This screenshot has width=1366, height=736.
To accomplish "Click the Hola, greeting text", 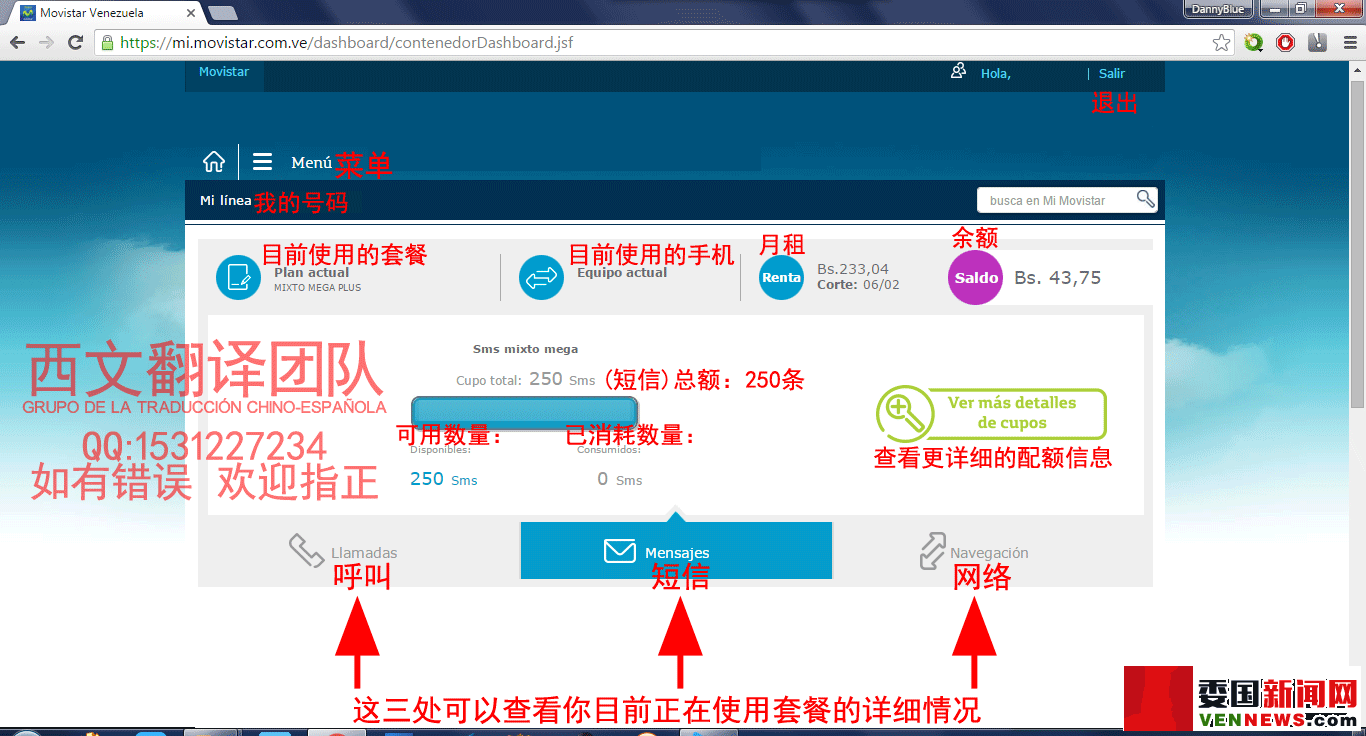I will (x=995, y=74).
